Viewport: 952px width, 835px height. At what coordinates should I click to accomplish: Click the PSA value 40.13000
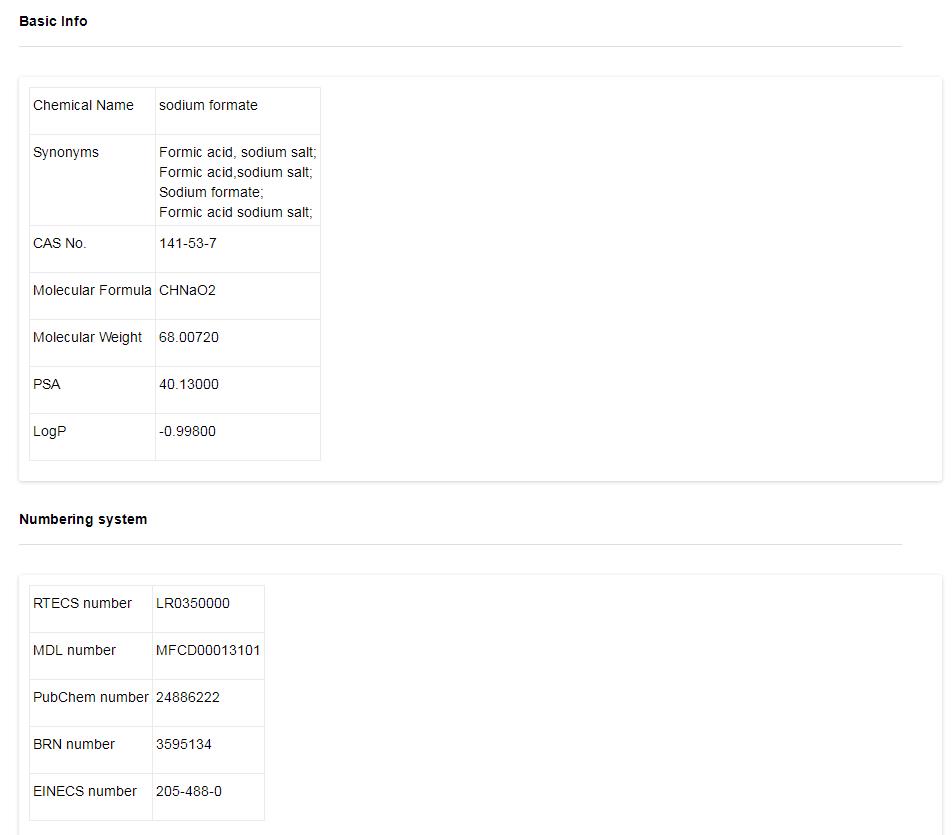189,384
